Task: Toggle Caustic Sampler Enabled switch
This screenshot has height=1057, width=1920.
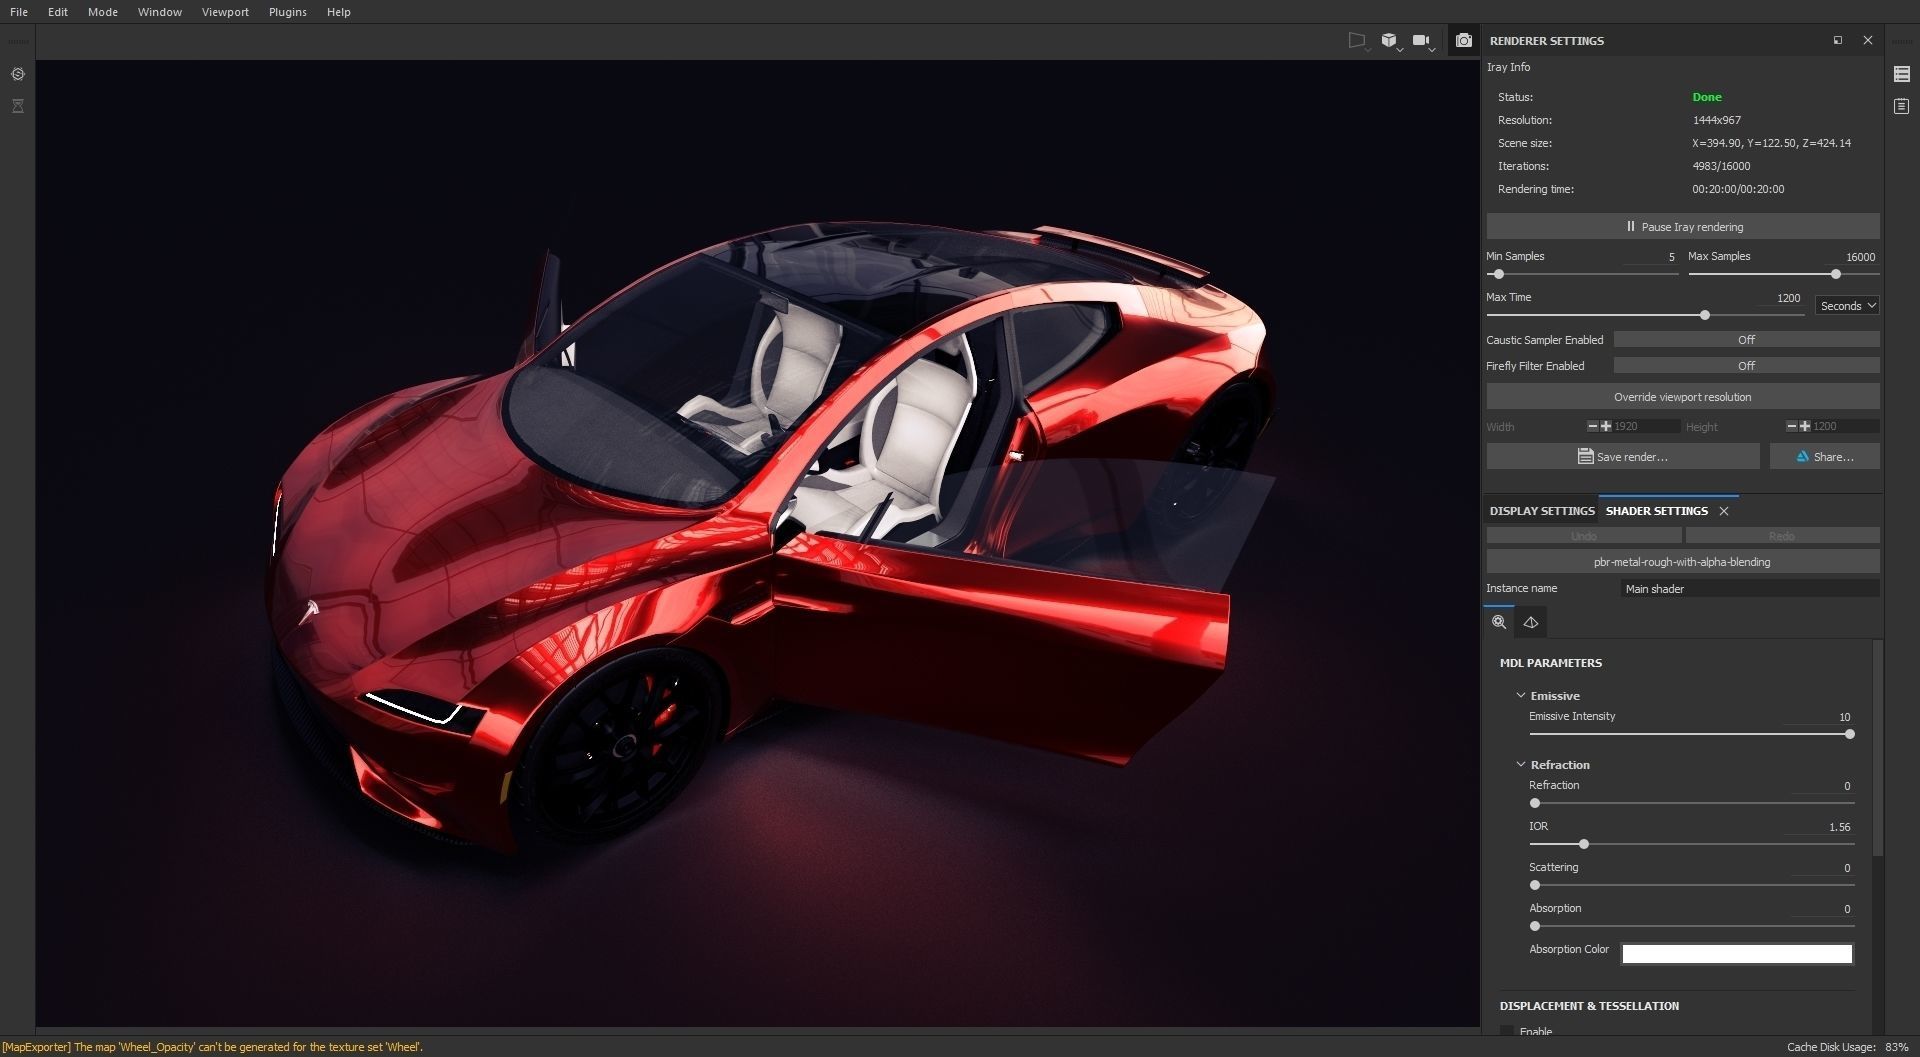Action: 1746,340
